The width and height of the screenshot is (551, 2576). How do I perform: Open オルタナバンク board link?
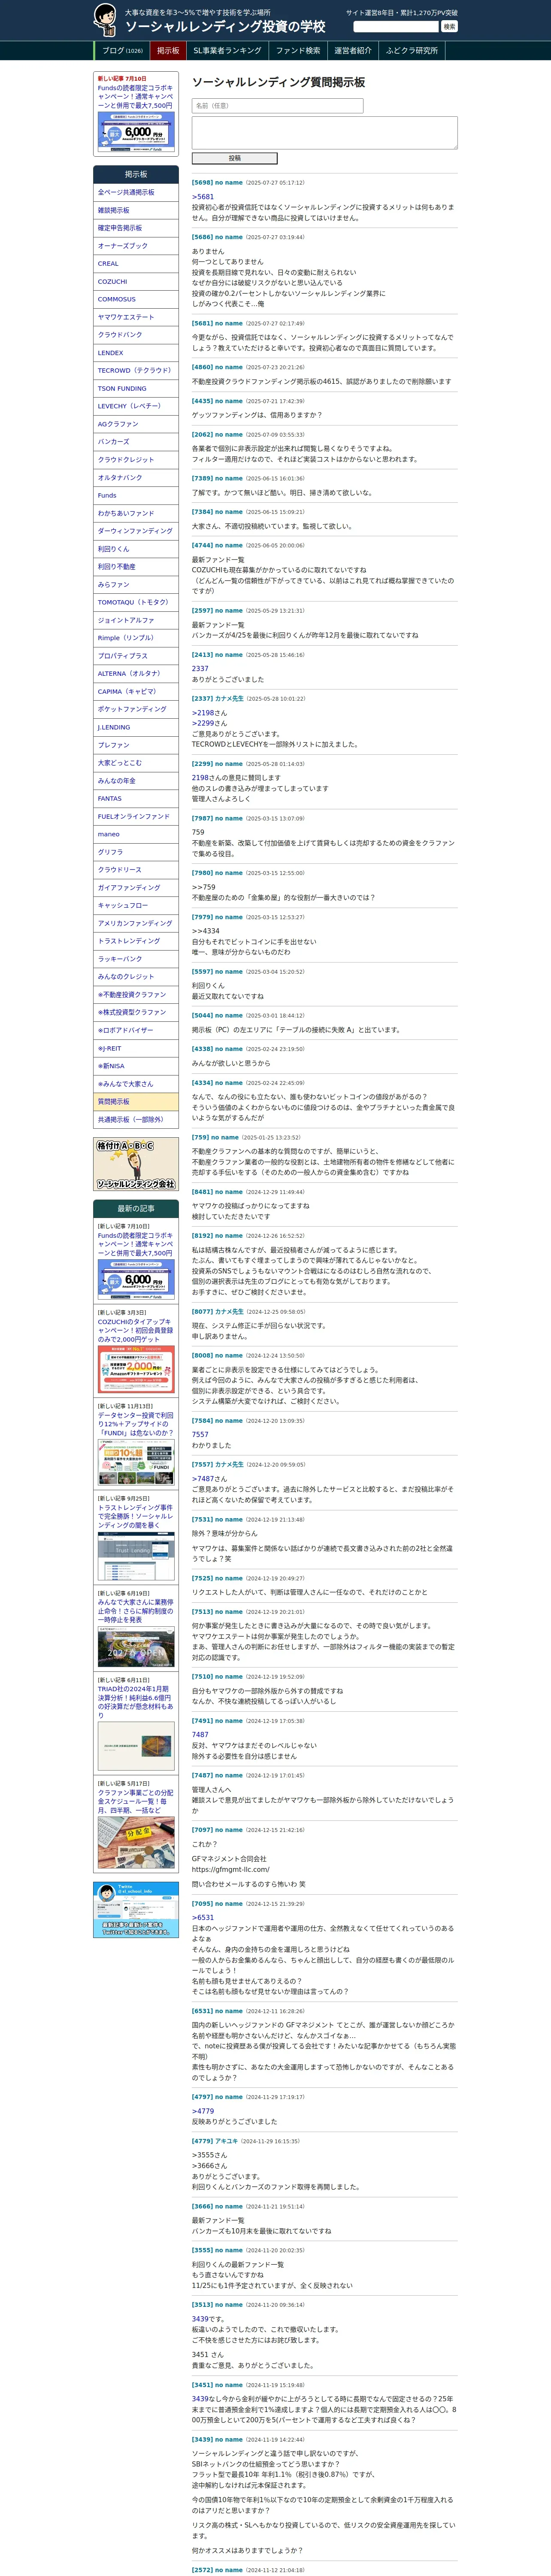point(136,477)
